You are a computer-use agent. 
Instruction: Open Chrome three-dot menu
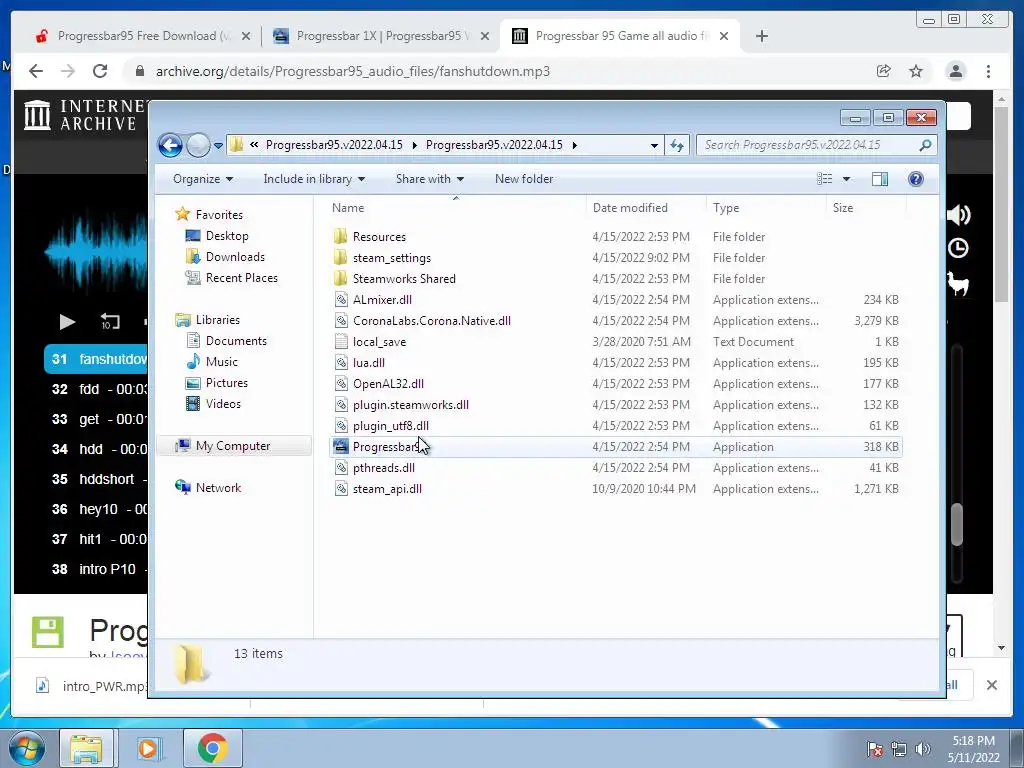coord(988,71)
